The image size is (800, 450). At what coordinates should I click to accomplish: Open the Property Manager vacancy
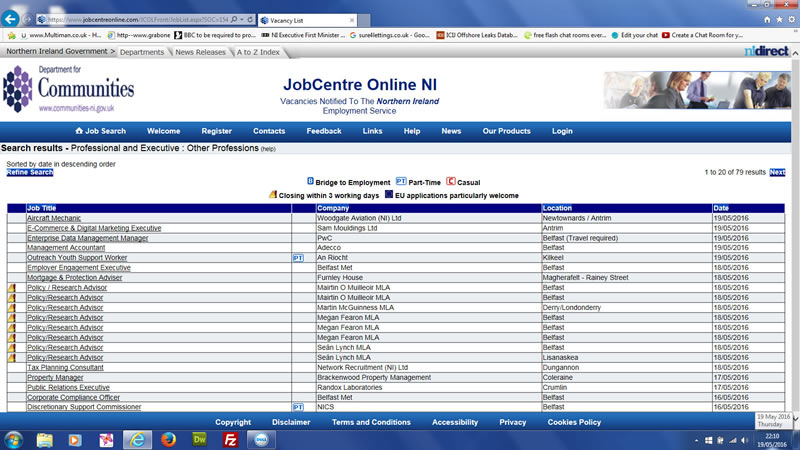pos(55,378)
